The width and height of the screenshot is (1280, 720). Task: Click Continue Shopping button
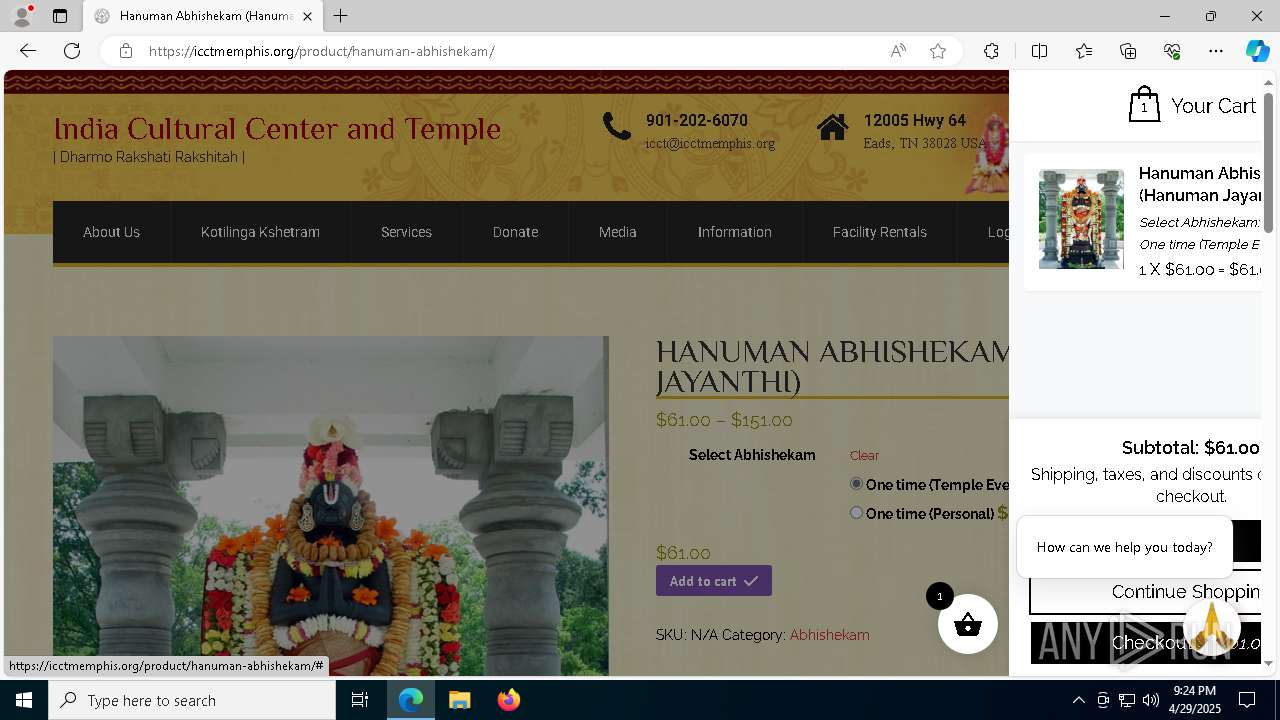[1145, 592]
